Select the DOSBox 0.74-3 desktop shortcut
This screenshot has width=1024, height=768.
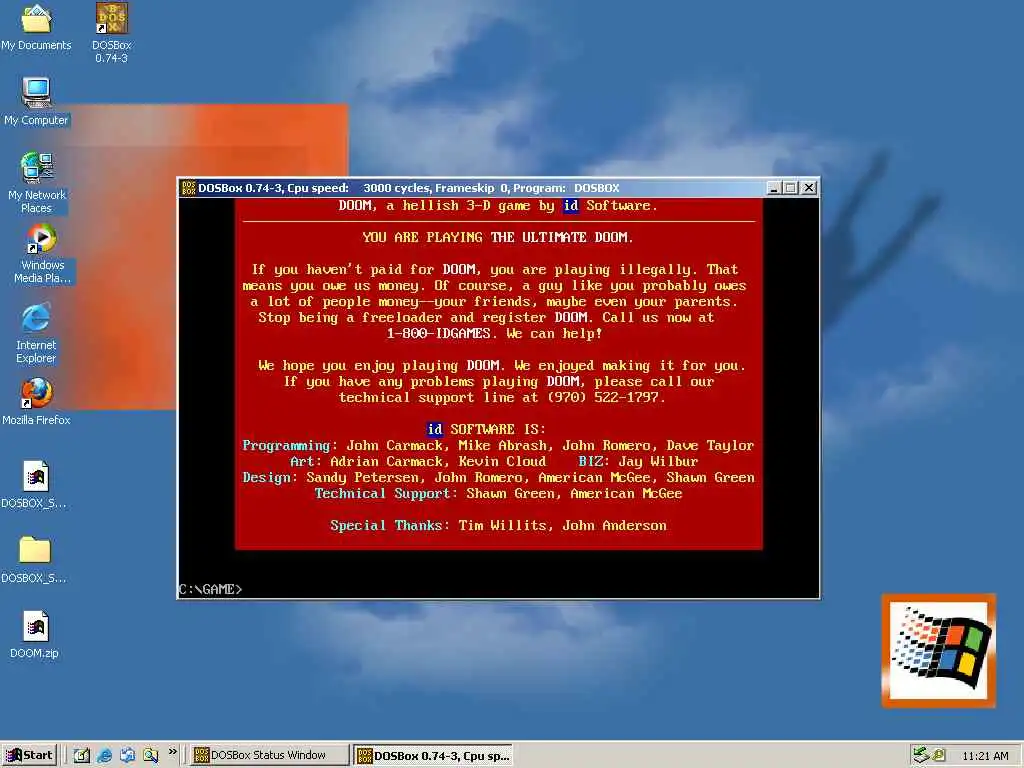[x=112, y=33]
